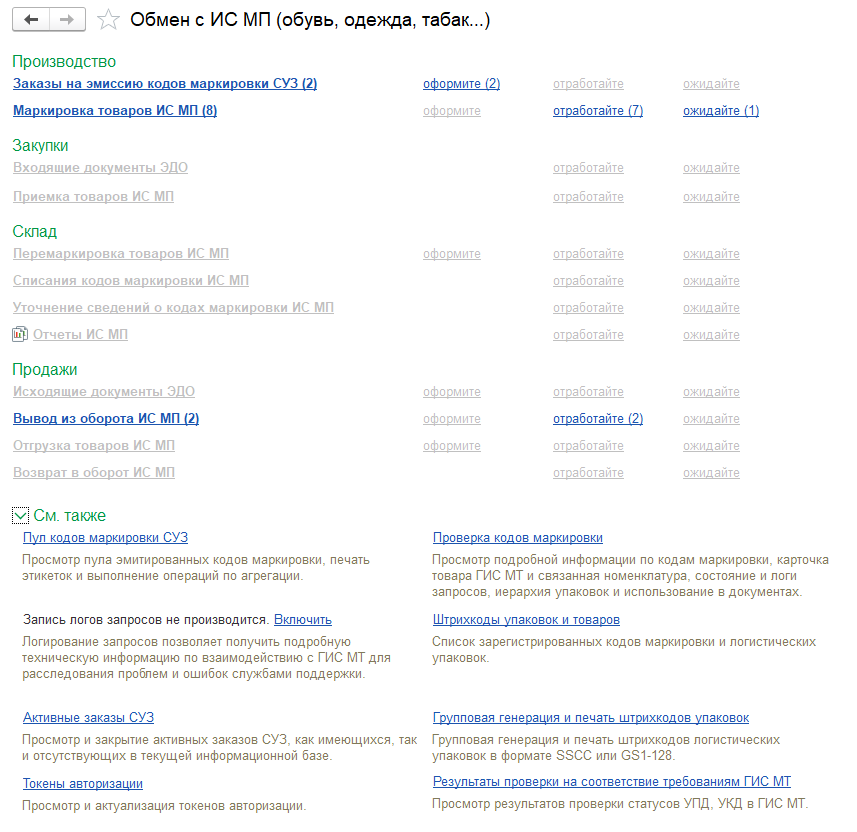
Task: Open Результаты проверки на соответствие требованиям ГИС МТ
Action: [x=612, y=782]
